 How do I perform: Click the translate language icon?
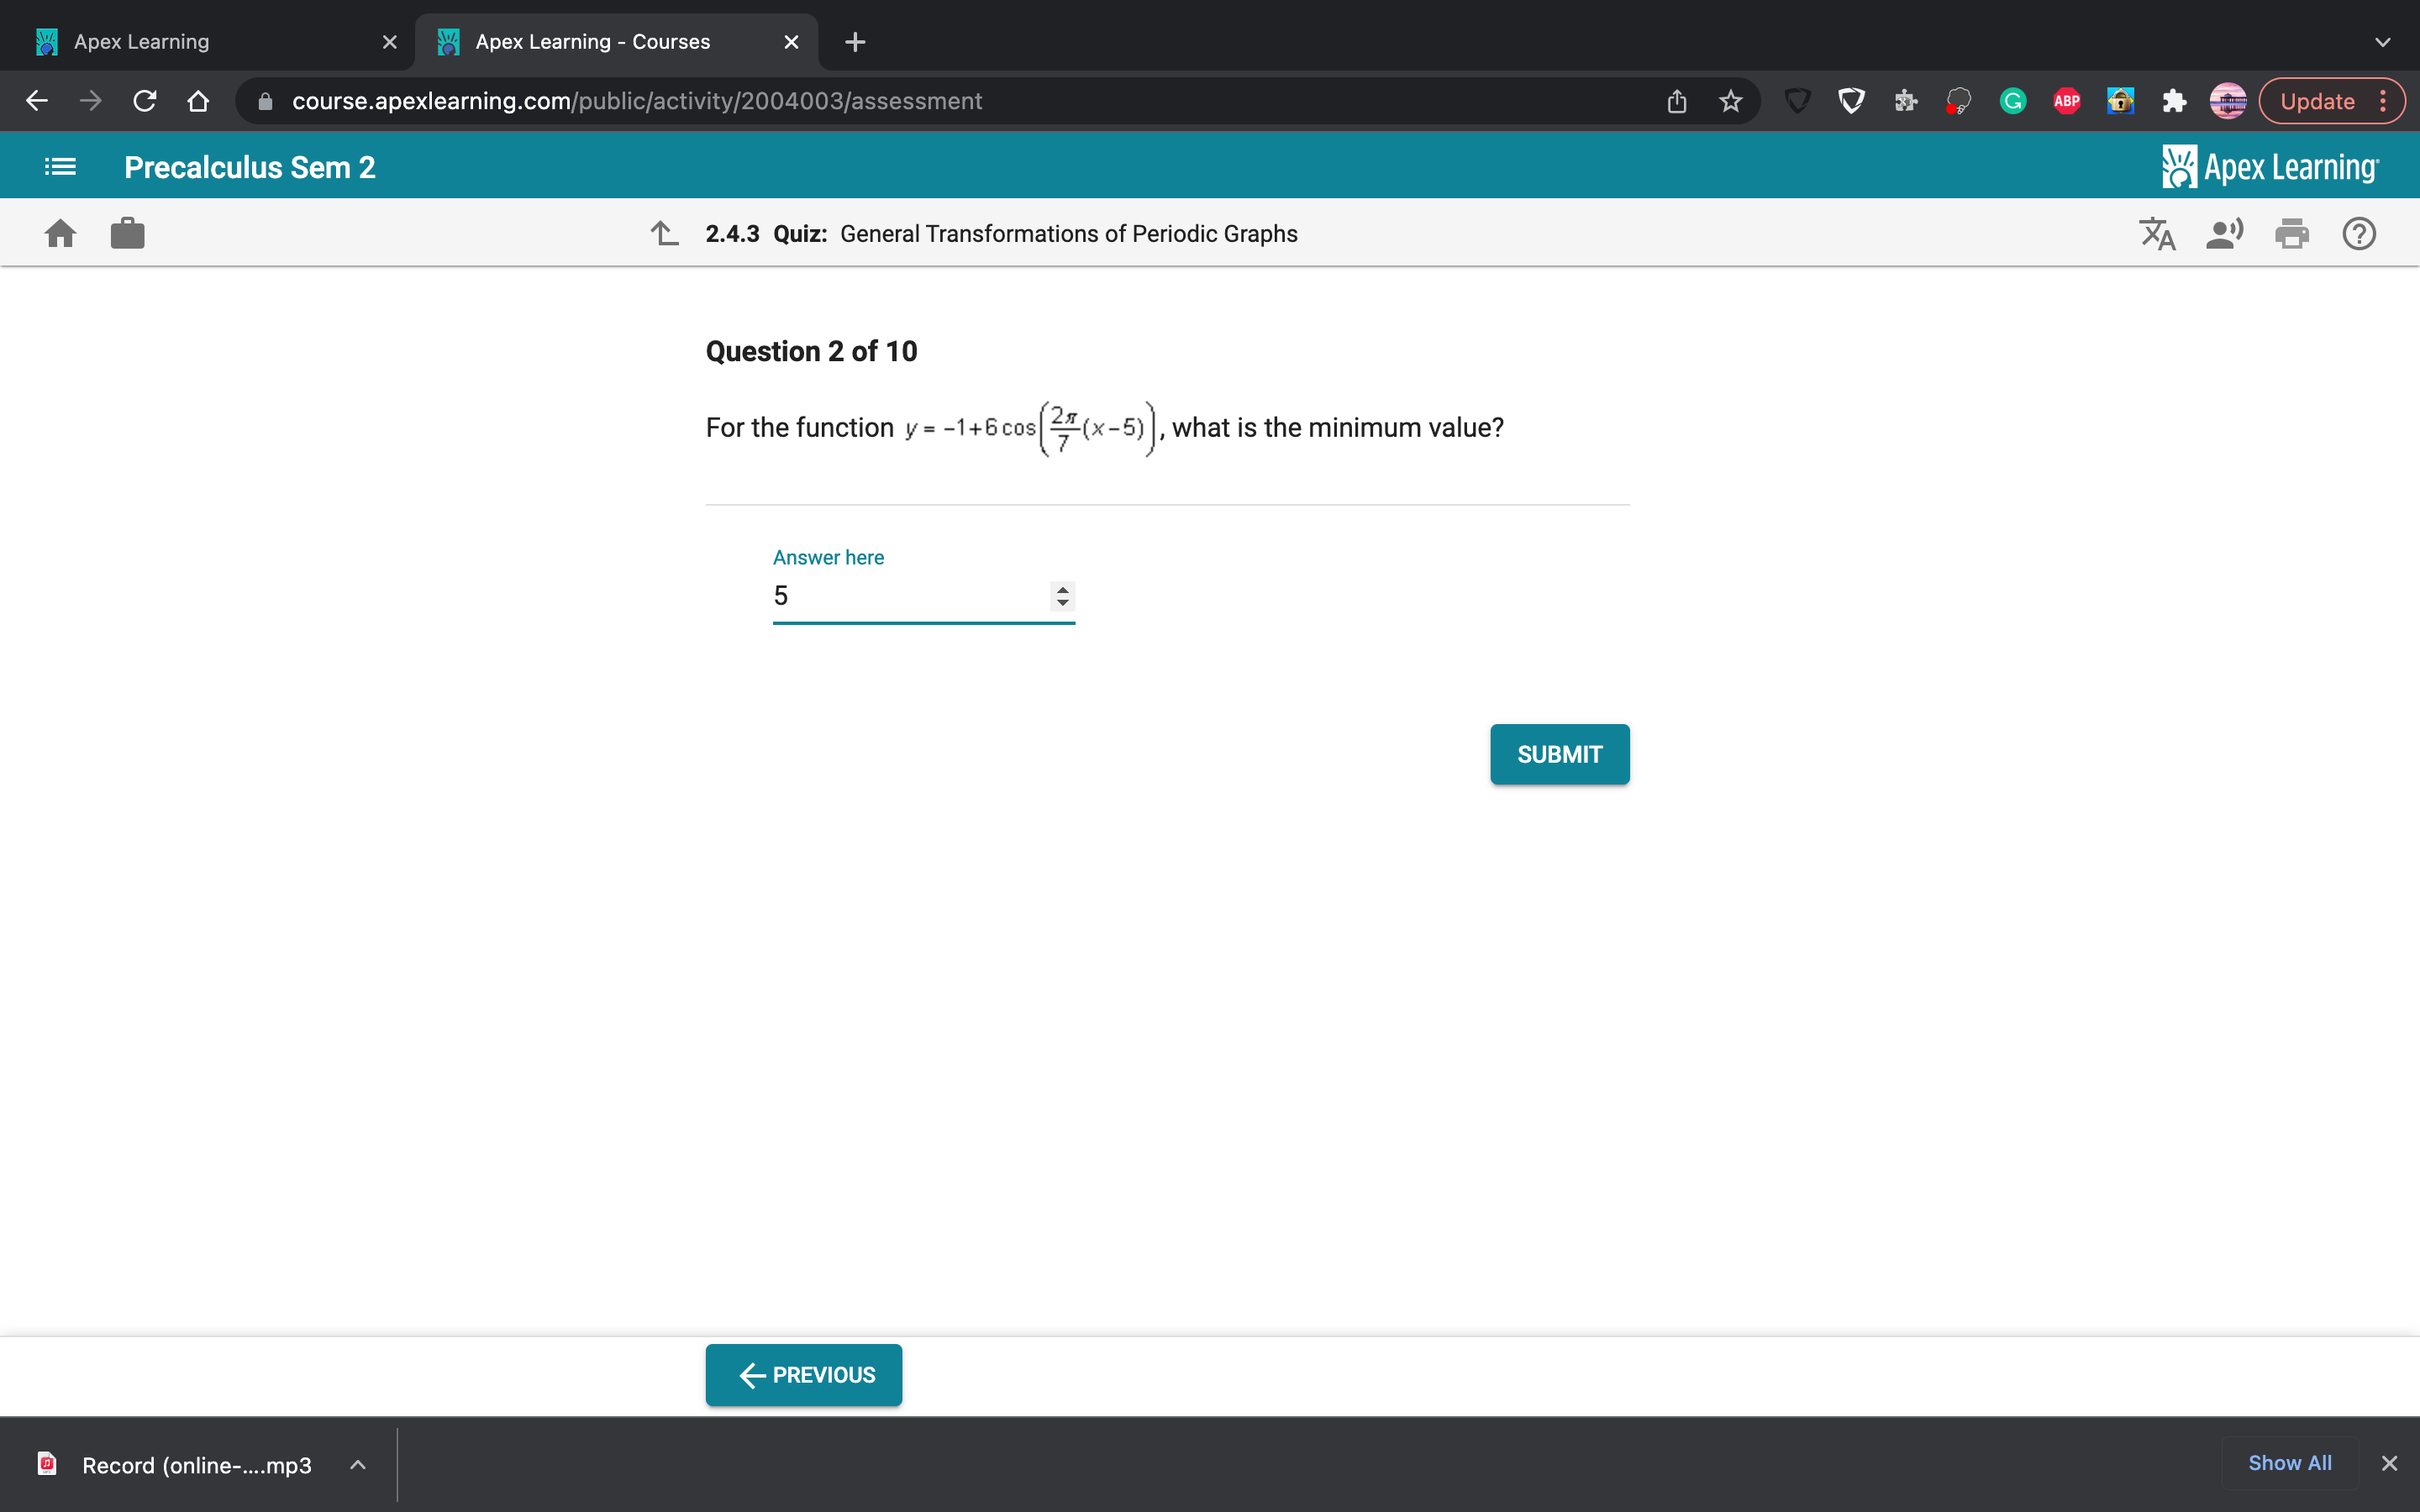[2157, 234]
